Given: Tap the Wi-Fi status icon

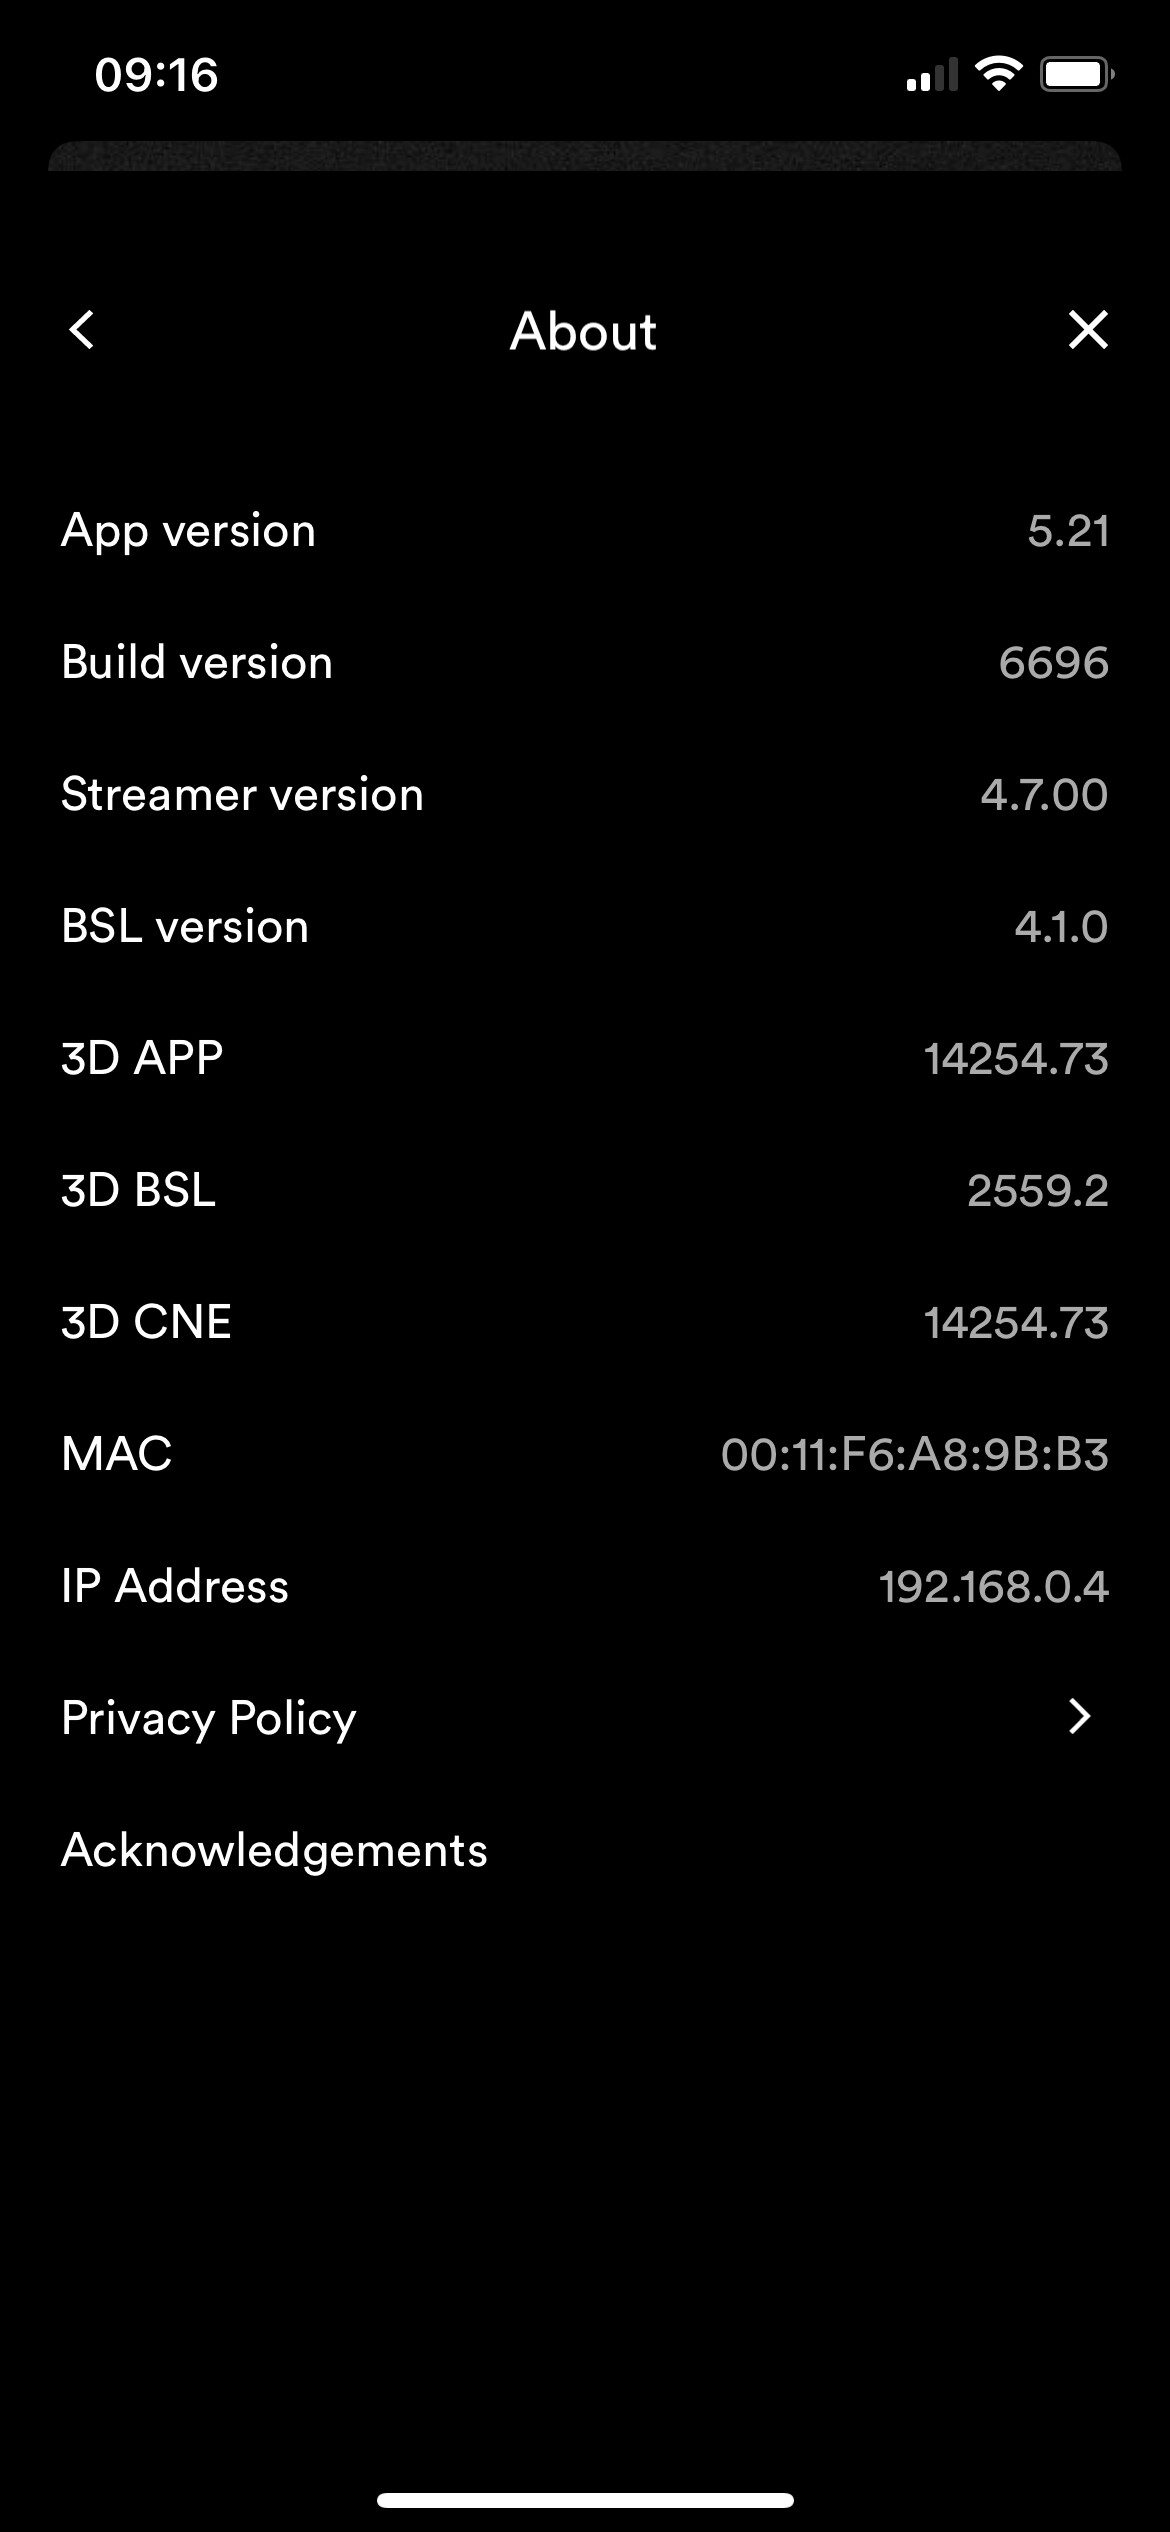Looking at the screenshot, I should [997, 74].
